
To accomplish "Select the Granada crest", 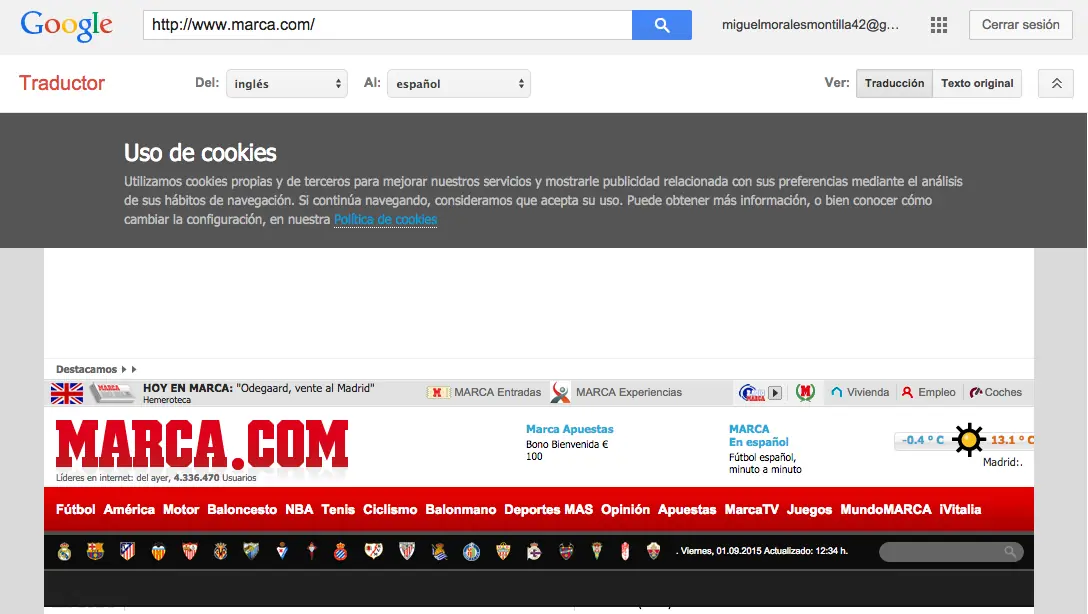I will pos(624,551).
